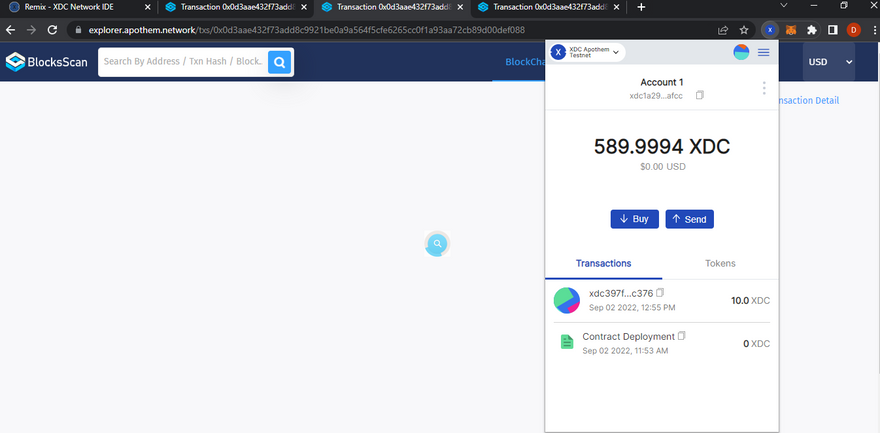Click the search by address input field
880x433 pixels.
[182, 62]
